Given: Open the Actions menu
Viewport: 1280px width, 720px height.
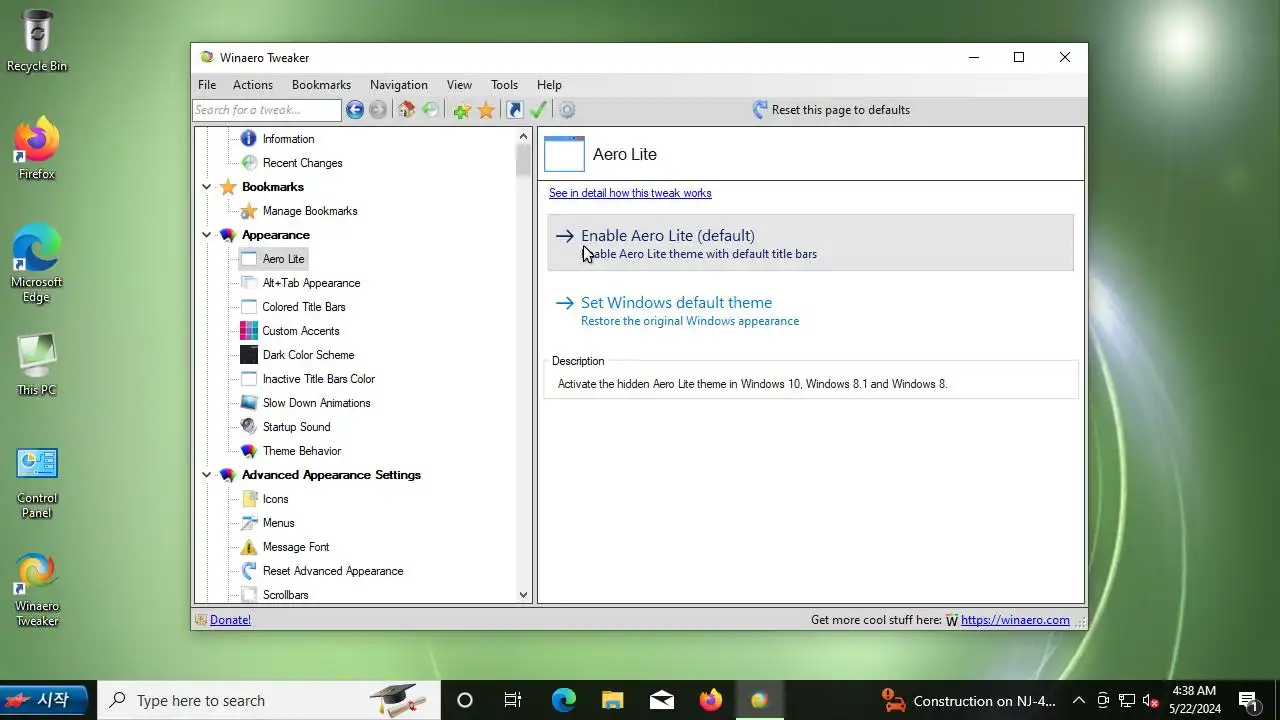Looking at the screenshot, I should (x=253, y=85).
